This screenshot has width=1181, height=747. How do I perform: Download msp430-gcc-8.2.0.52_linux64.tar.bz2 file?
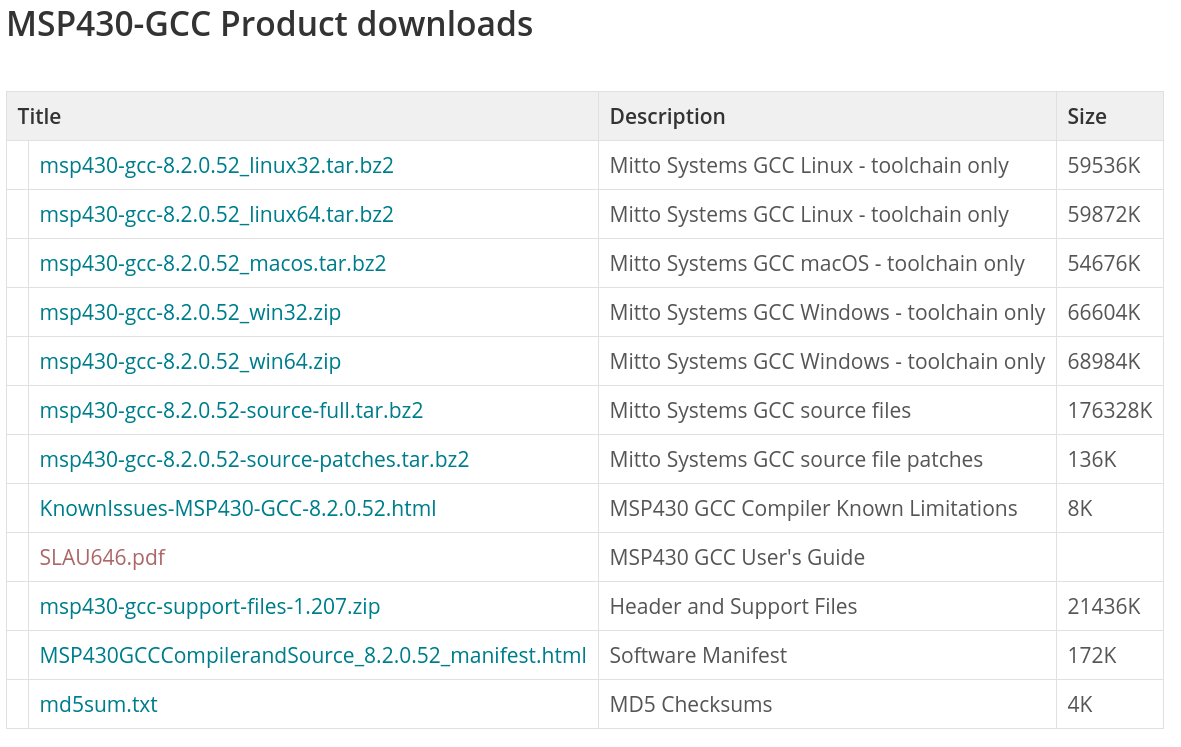point(216,214)
